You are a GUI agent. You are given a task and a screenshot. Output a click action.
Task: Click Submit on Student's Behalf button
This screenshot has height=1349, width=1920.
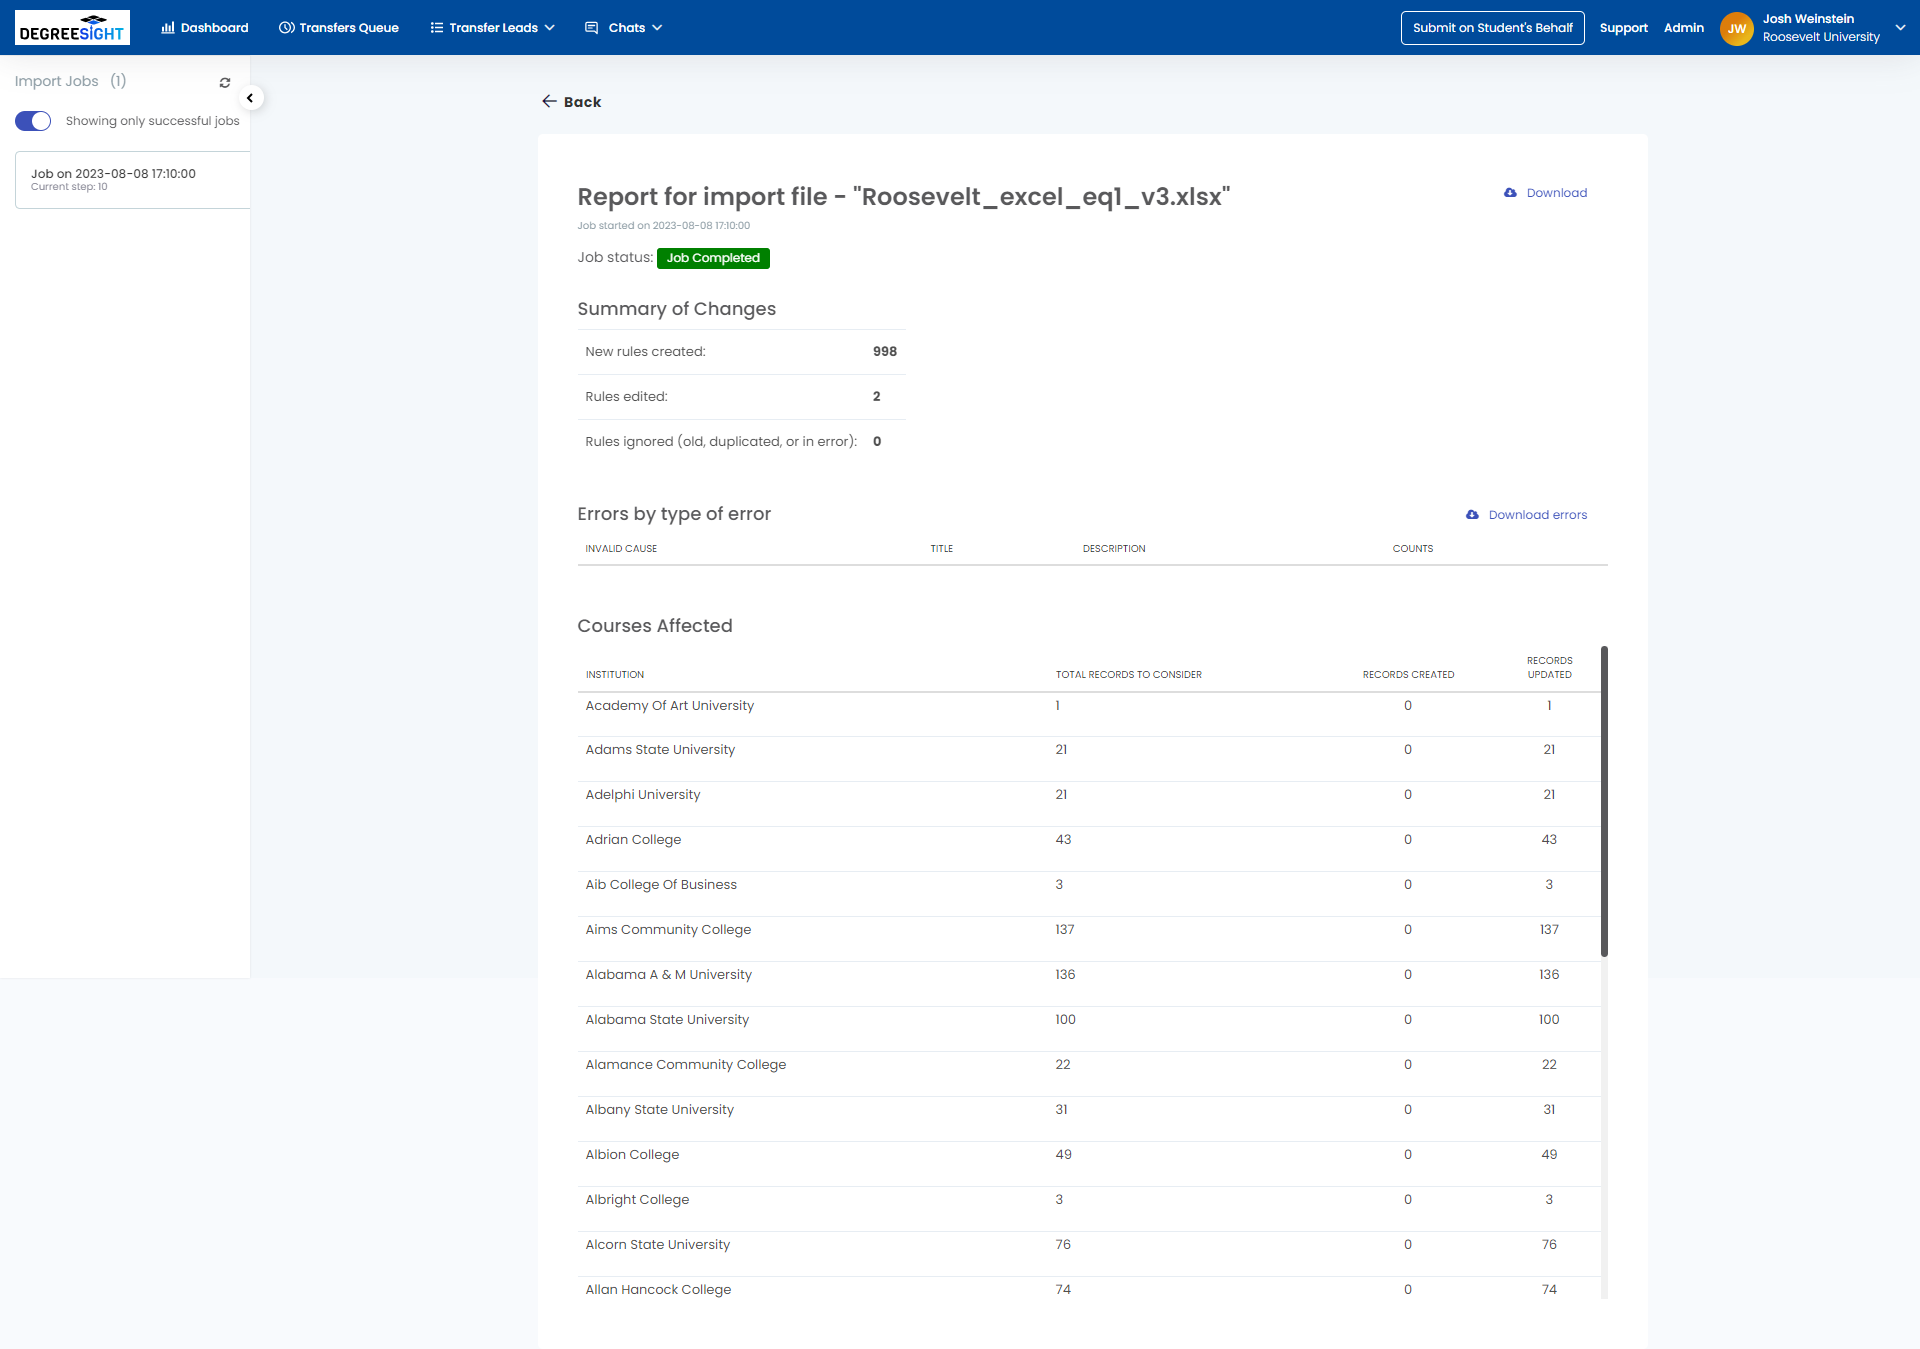pyautogui.click(x=1492, y=28)
